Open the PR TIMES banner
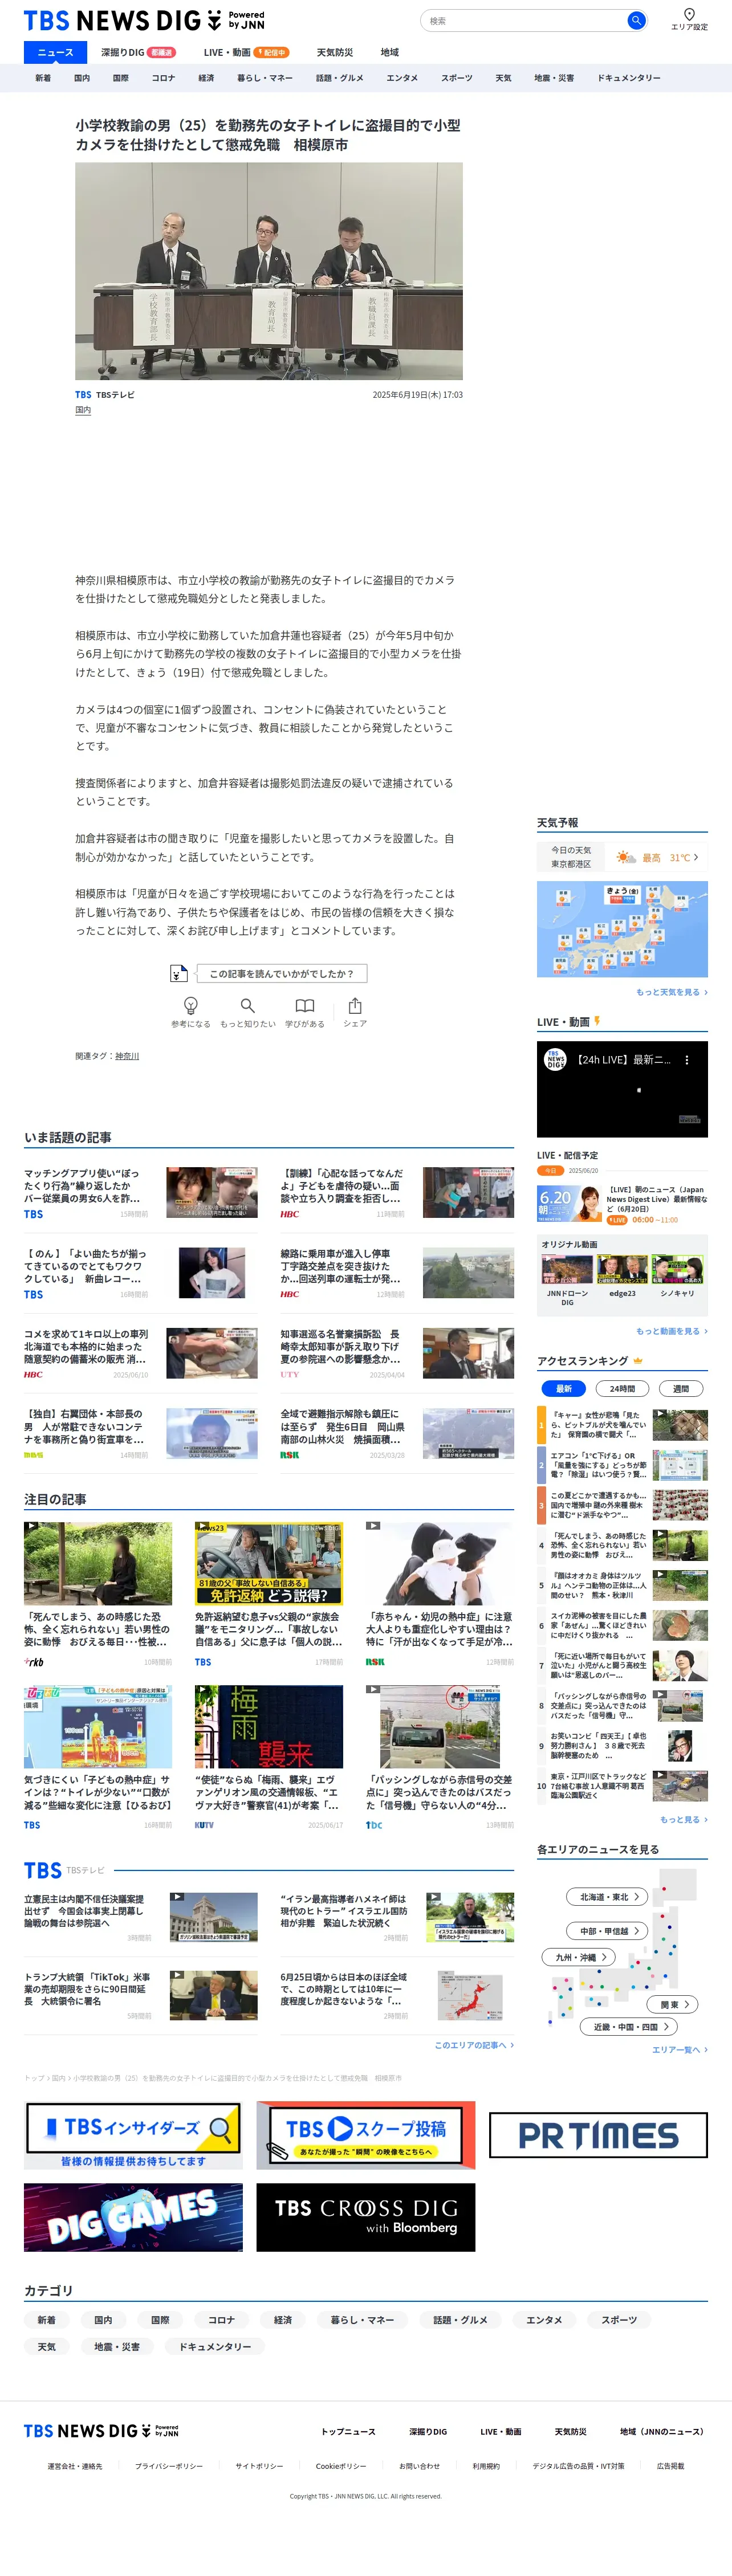The height and width of the screenshot is (2576, 732). point(598,2135)
